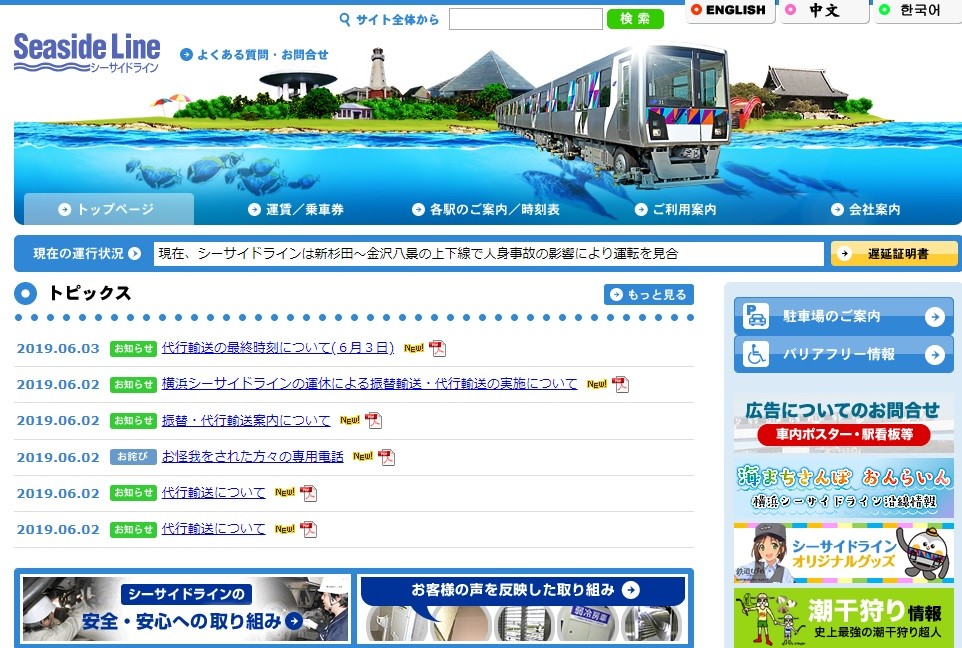Image resolution: width=962 pixels, height=648 pixels.
Task: Click inside the site search input field
Action: pyautogui.click(x=525, y=18)
